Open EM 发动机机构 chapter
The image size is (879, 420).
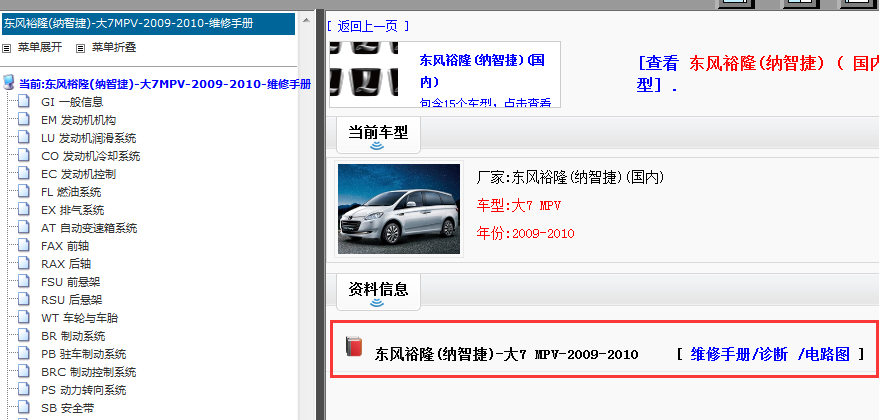click(x=78, y=120)
